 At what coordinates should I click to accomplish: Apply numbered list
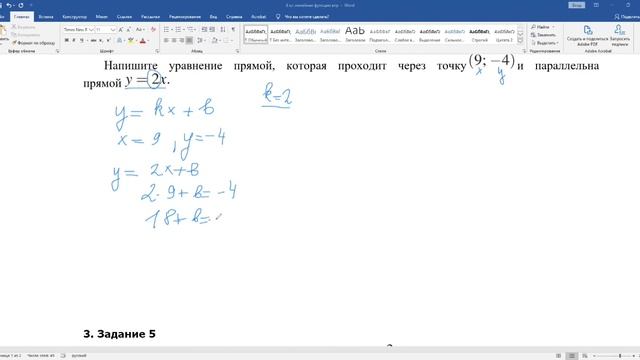[x=178, y=30]
